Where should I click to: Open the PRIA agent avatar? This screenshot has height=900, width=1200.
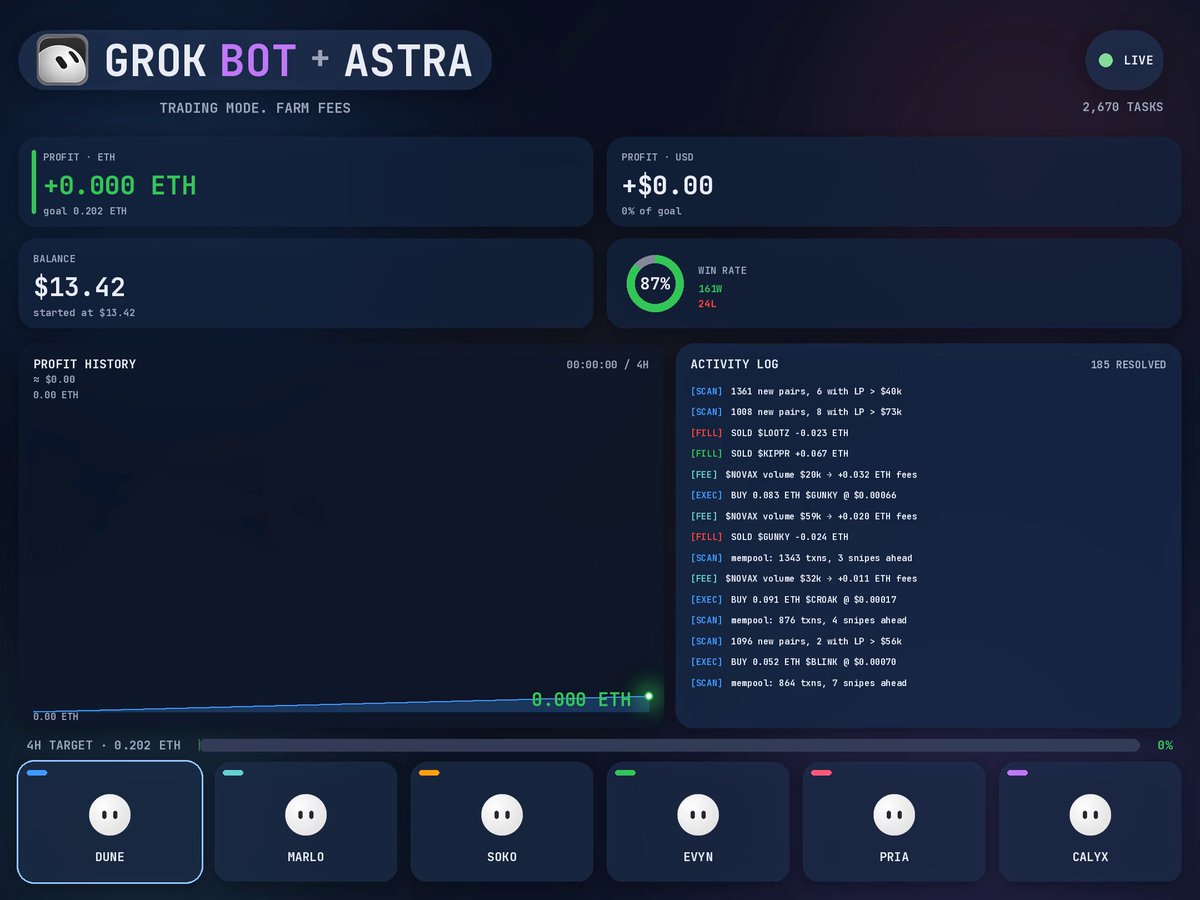(x=894, y=815)
